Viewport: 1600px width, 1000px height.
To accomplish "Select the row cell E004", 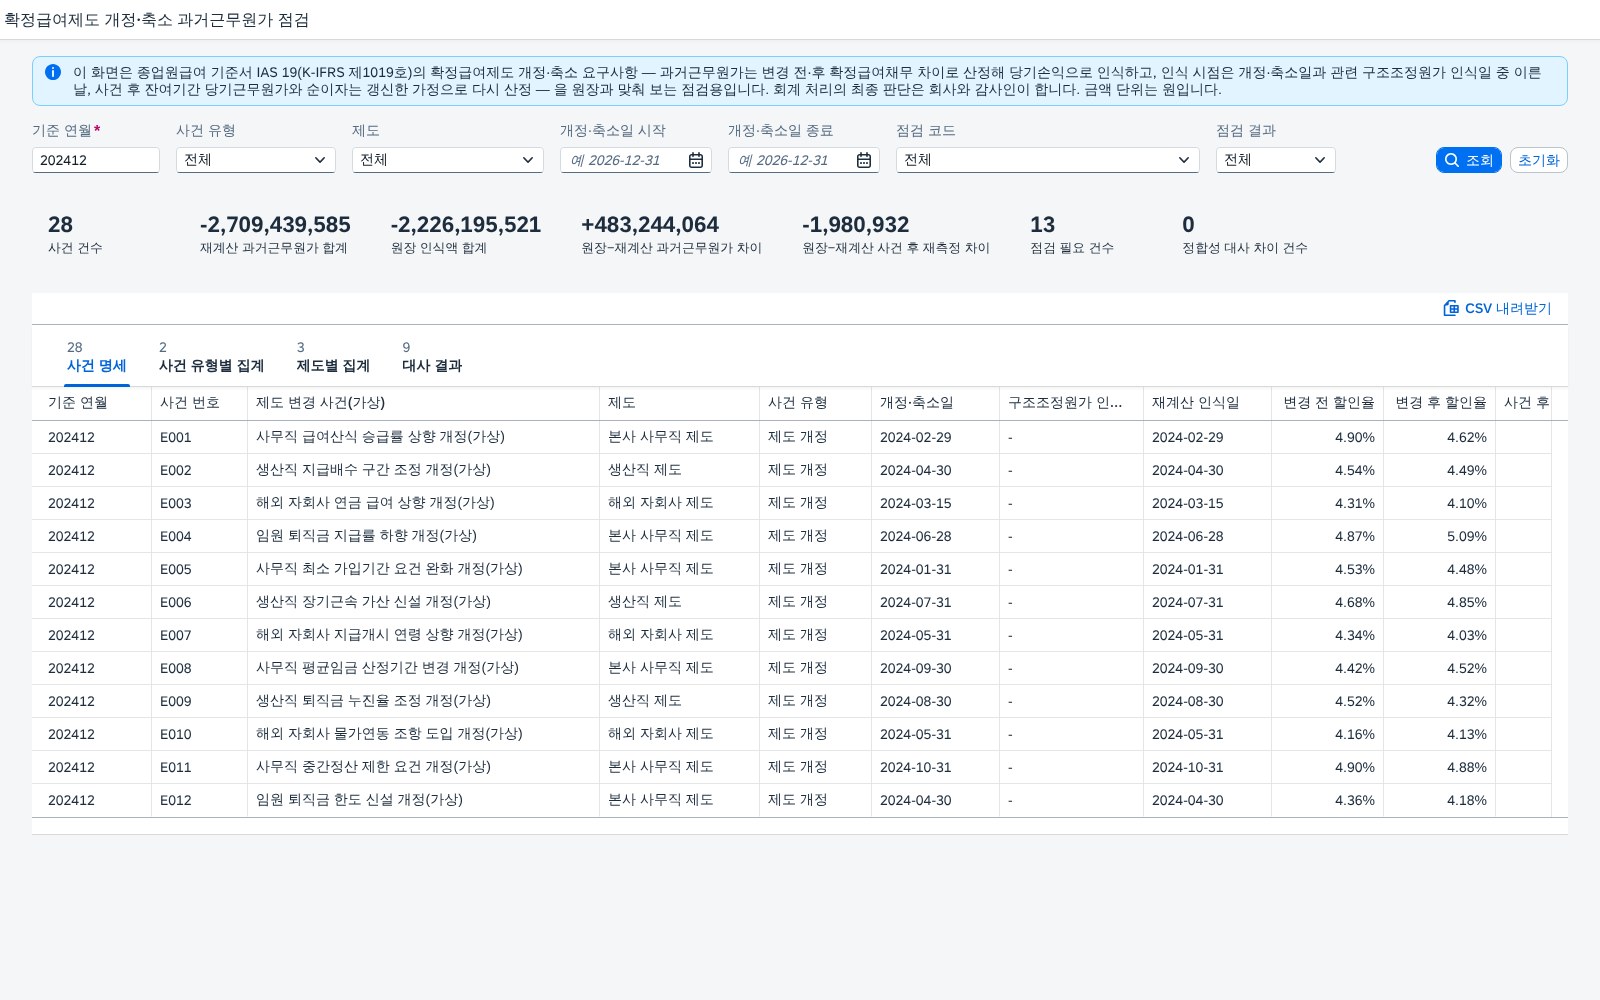I will click(x=199, y=536).
